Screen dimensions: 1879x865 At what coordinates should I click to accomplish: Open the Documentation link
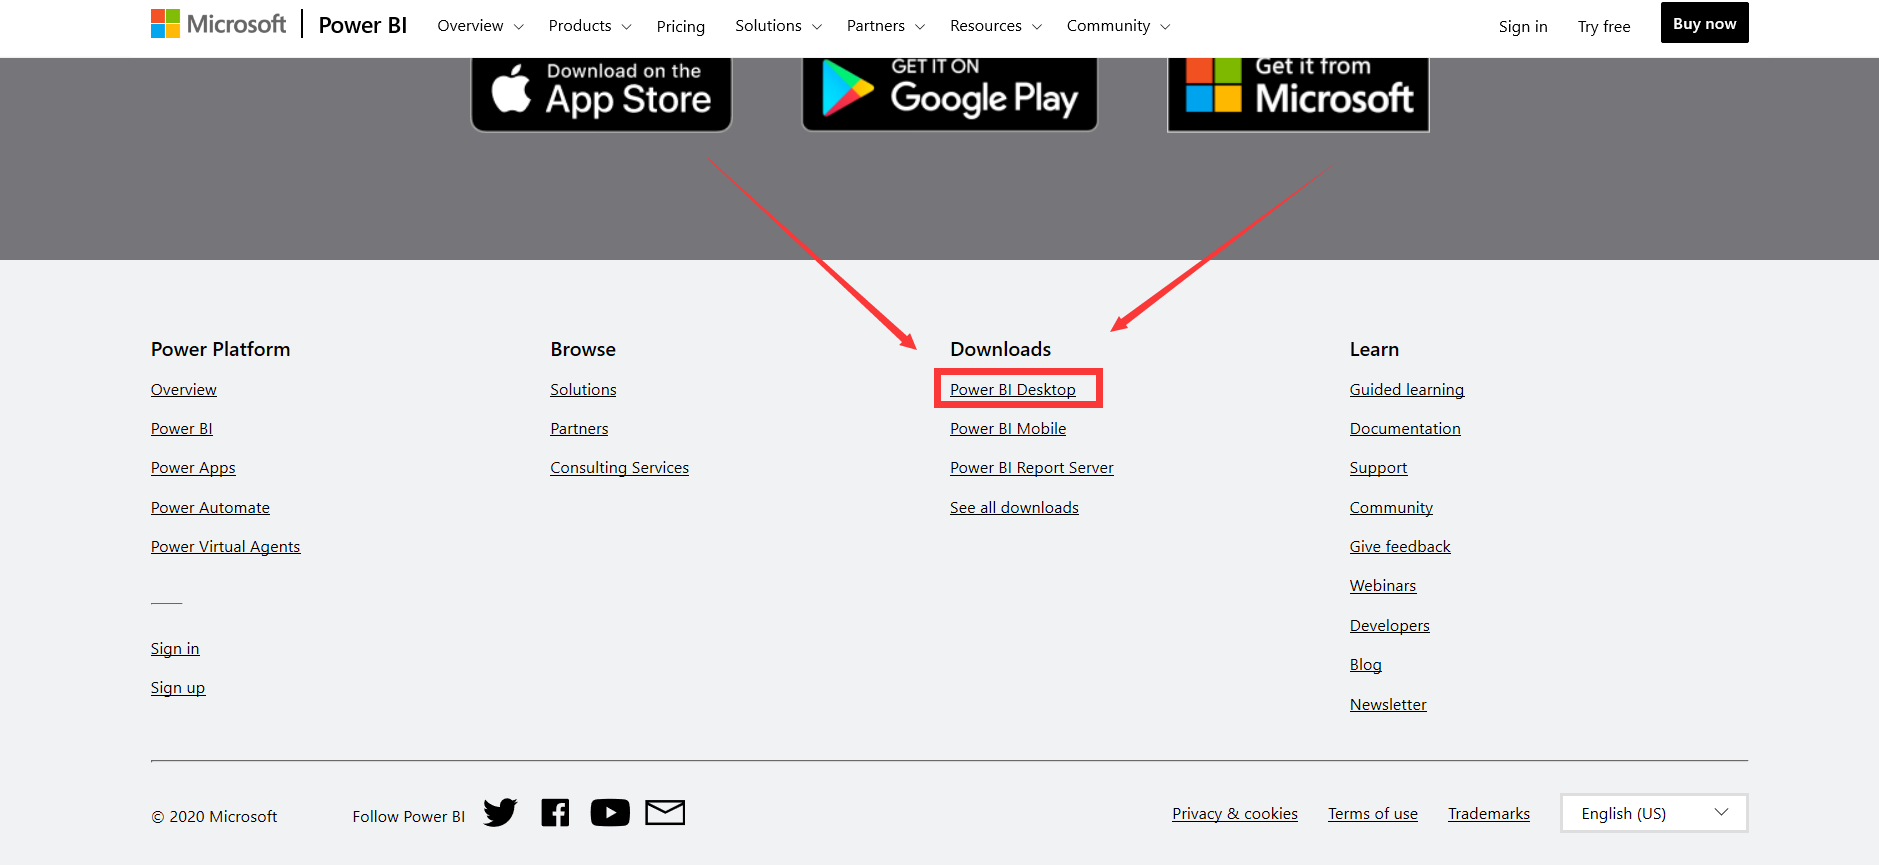coord(1405,428)
